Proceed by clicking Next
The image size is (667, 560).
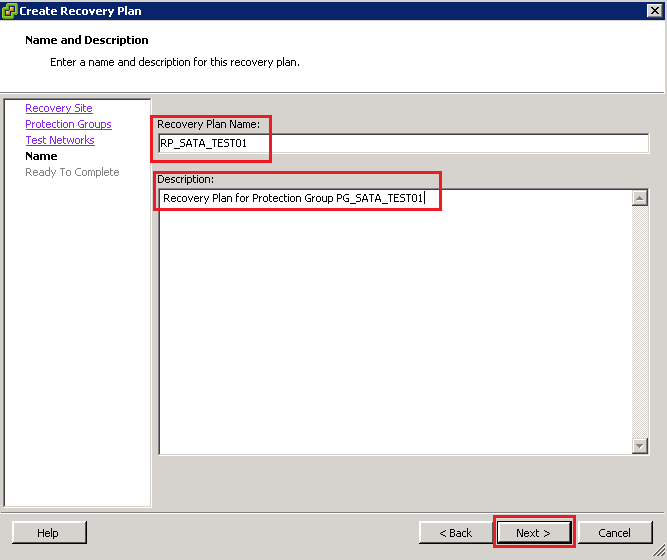coord(533,533)
